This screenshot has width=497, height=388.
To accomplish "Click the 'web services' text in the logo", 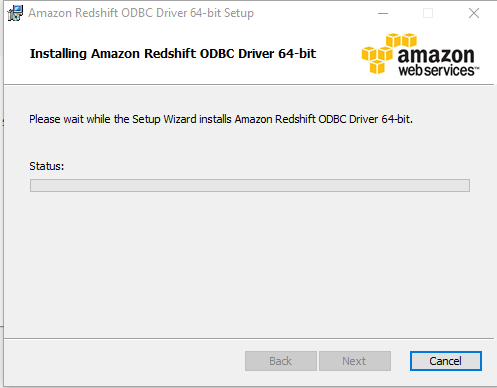I will 436,70.
